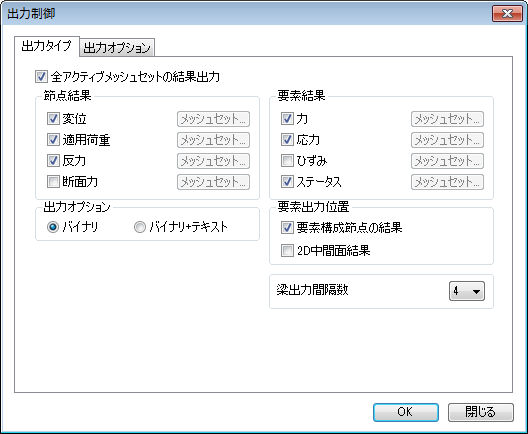Switch to the 出力オプション tab
This screenshot has height=434, width=528.
[117, 47]
